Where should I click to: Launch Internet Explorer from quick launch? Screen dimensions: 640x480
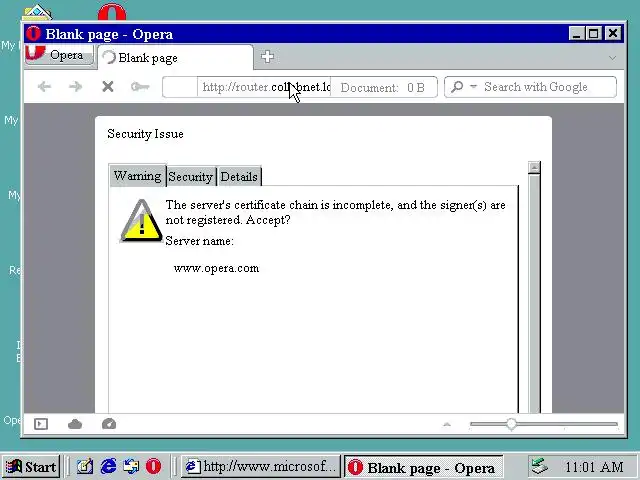click(108, 466)
